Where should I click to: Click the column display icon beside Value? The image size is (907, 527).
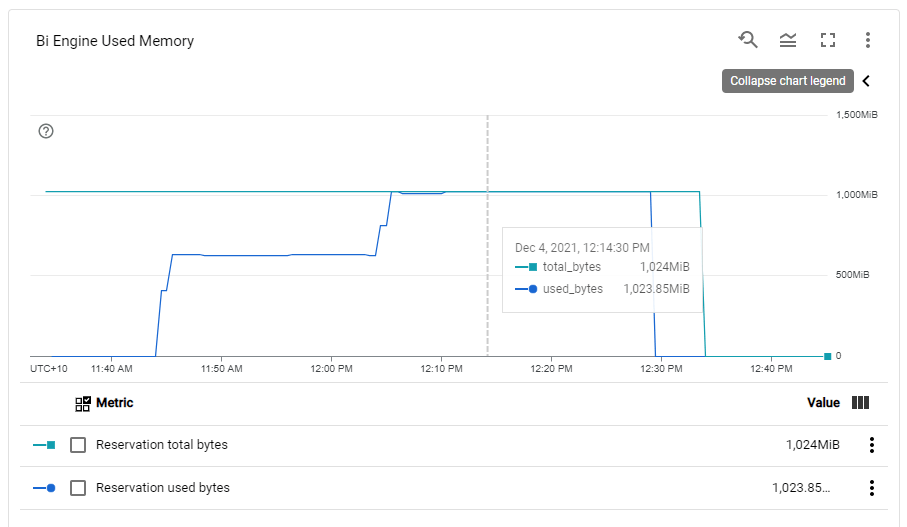click(860, 403)
